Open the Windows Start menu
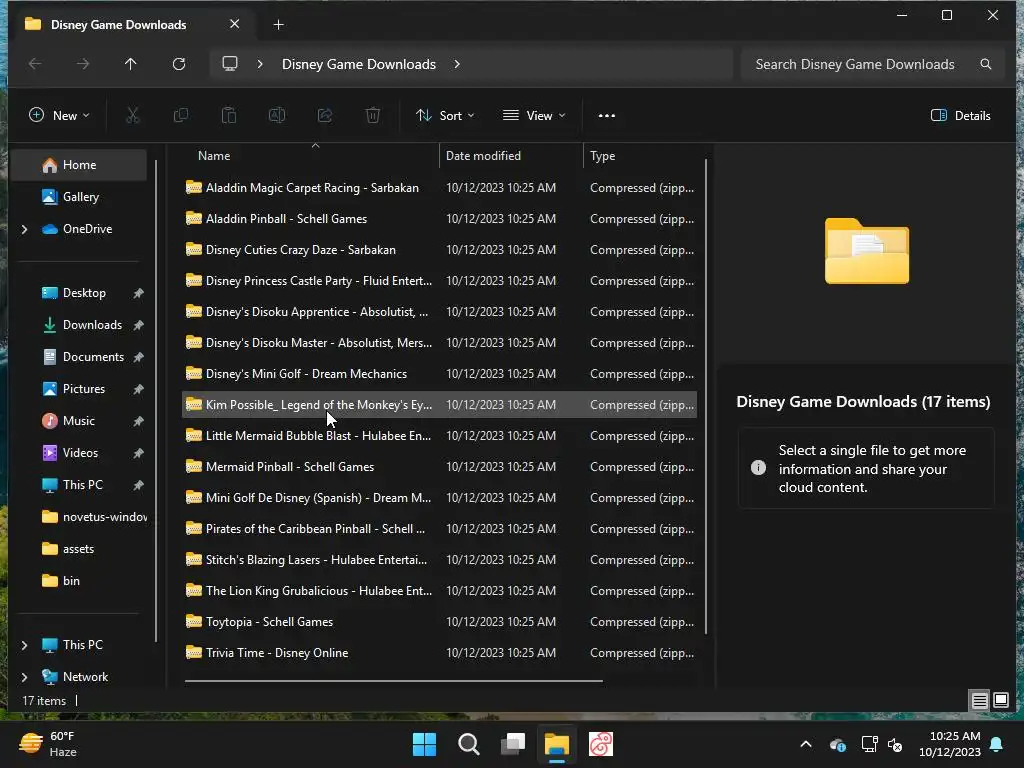Screen dimensions: 1024x768 424,744
